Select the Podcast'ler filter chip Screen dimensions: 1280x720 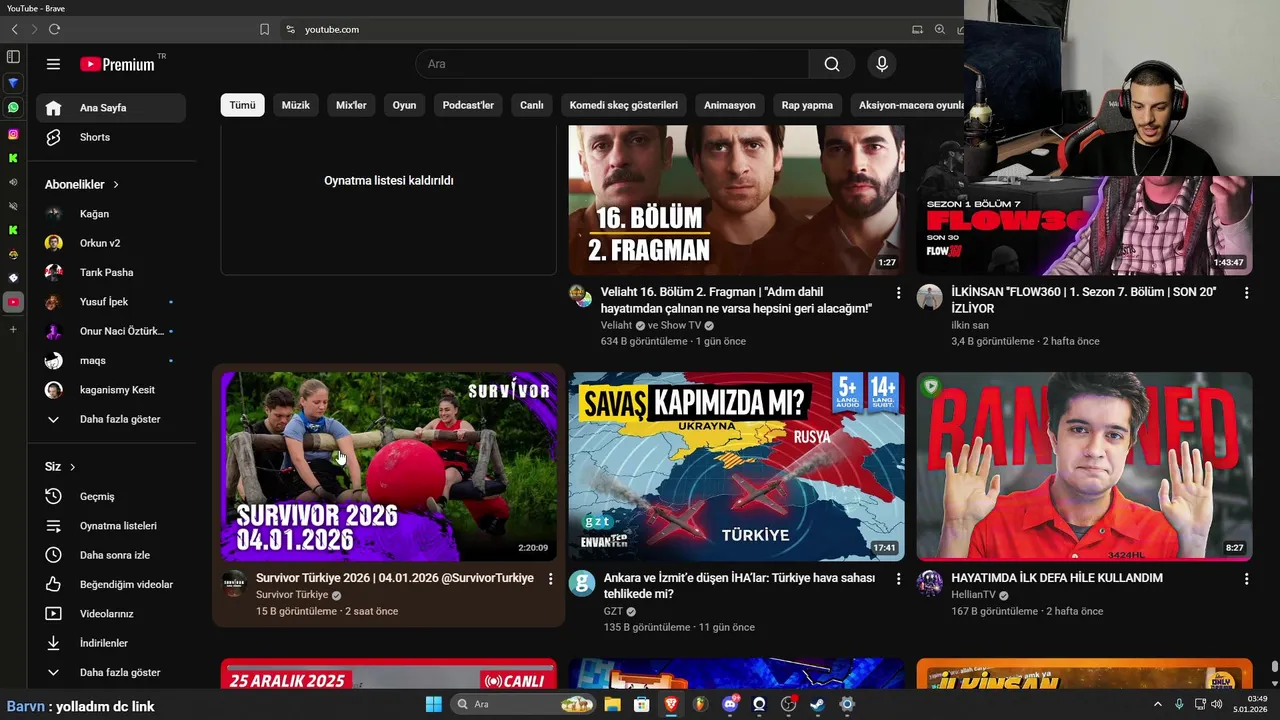click(x=468, y=105)
